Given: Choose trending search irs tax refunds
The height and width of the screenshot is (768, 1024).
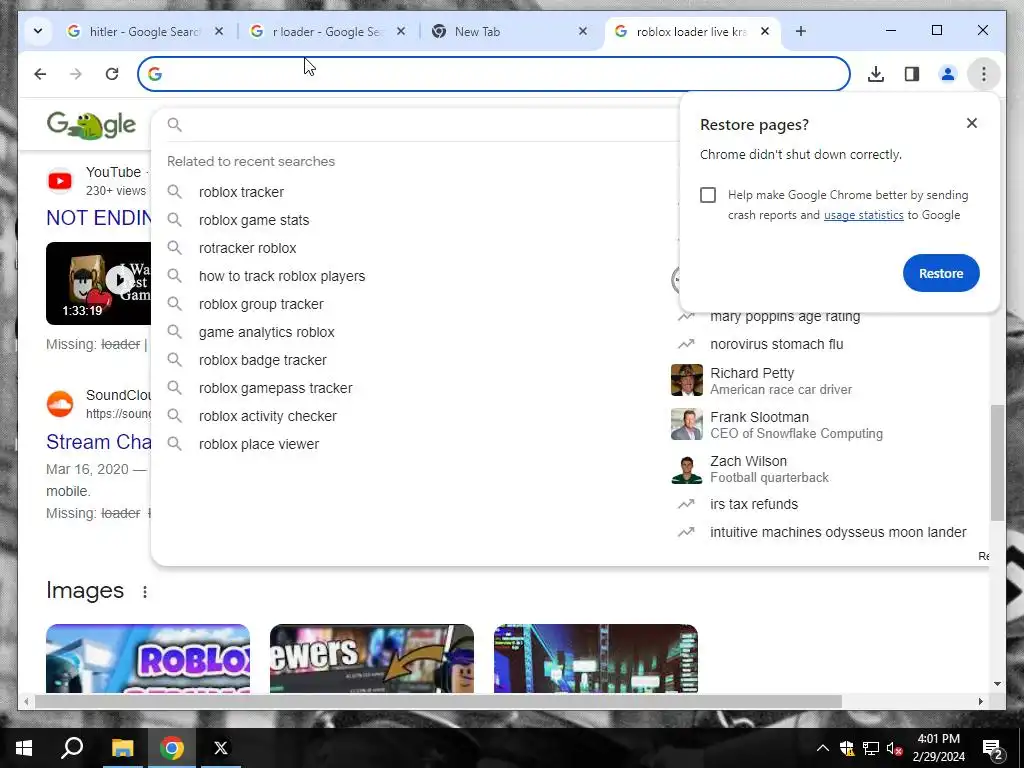Looking at the screenshot, I should pyautogui.click(x=754, y=504).
